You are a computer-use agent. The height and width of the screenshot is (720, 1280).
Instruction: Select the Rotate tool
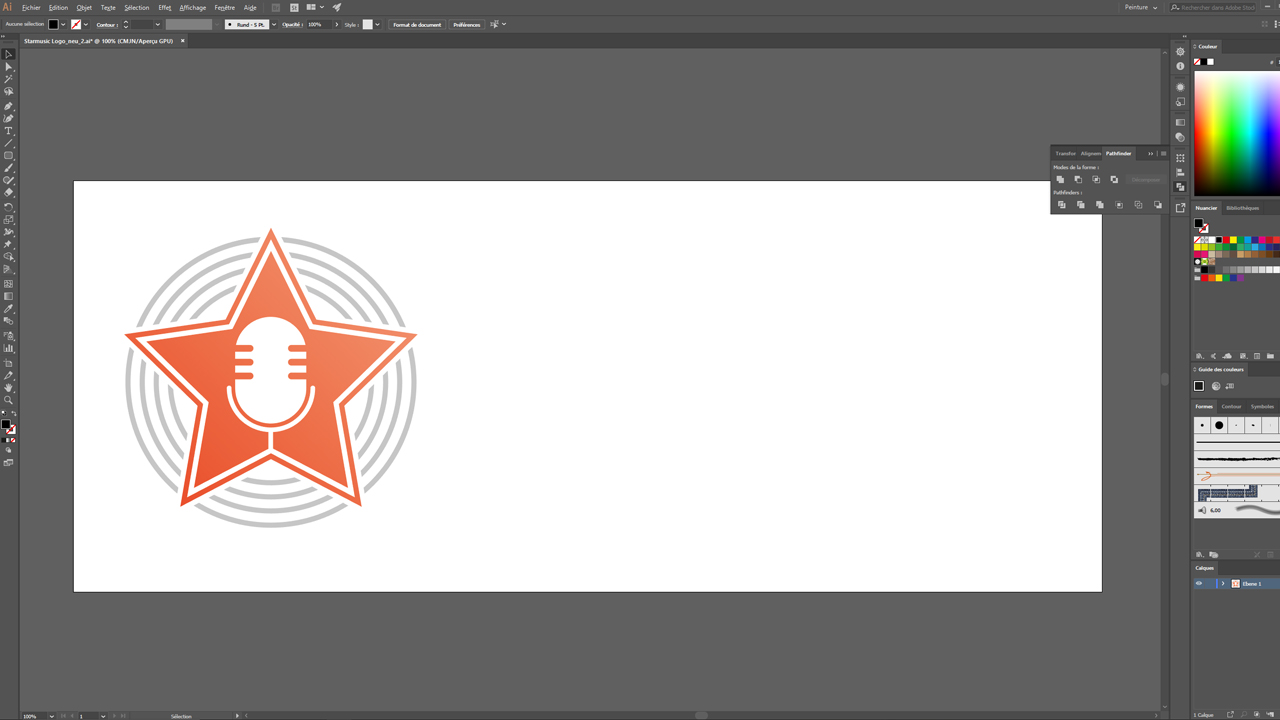(x=8, y=207)
